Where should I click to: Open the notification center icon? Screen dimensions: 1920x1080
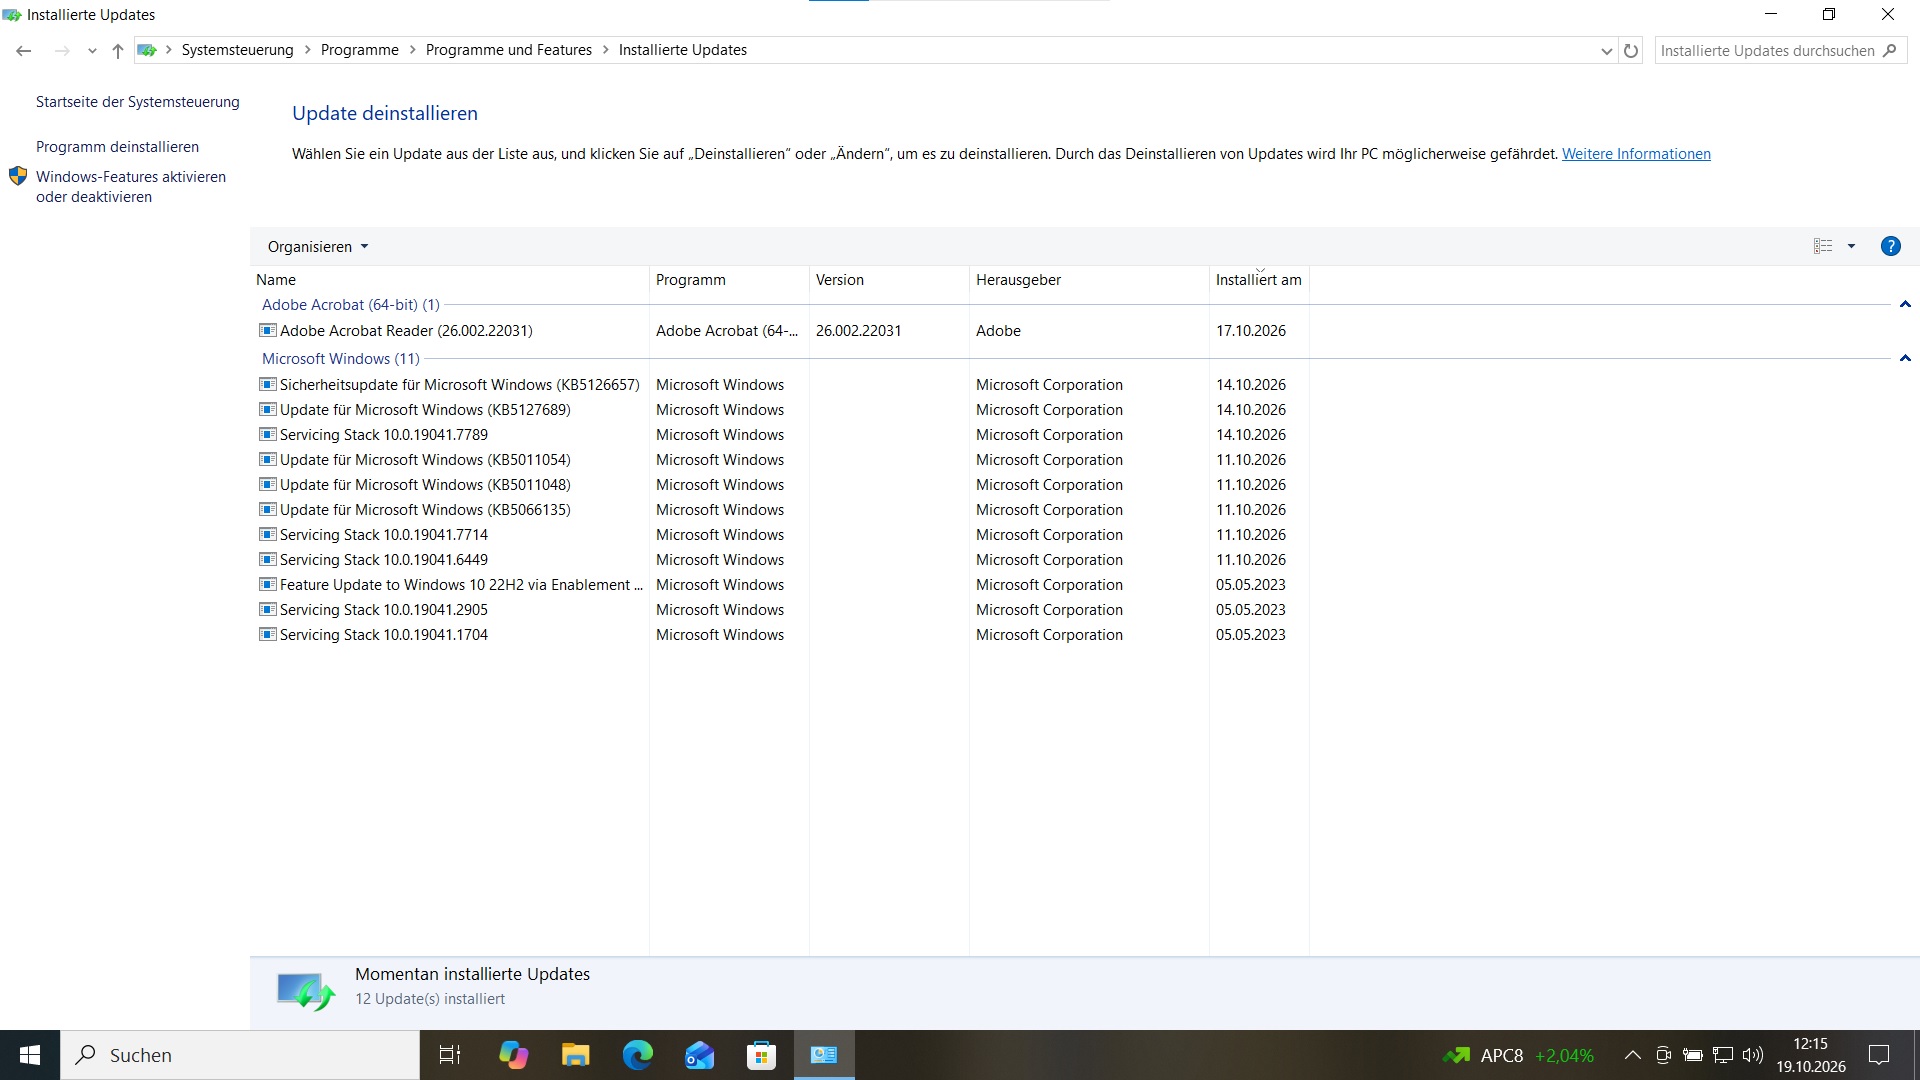1879,1055
